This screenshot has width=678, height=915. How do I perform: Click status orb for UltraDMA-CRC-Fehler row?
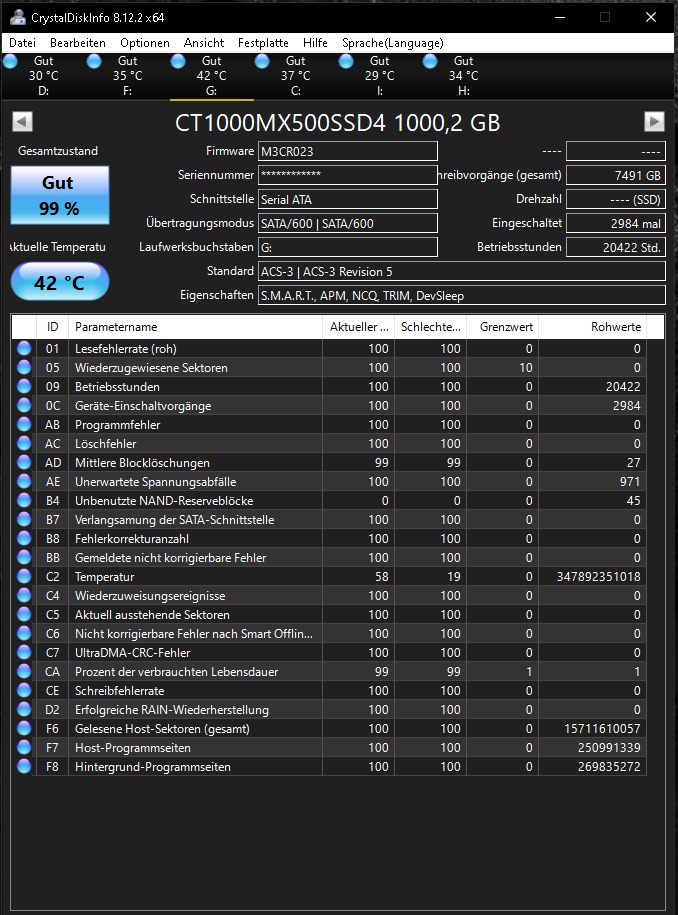(x=24, y=652)
